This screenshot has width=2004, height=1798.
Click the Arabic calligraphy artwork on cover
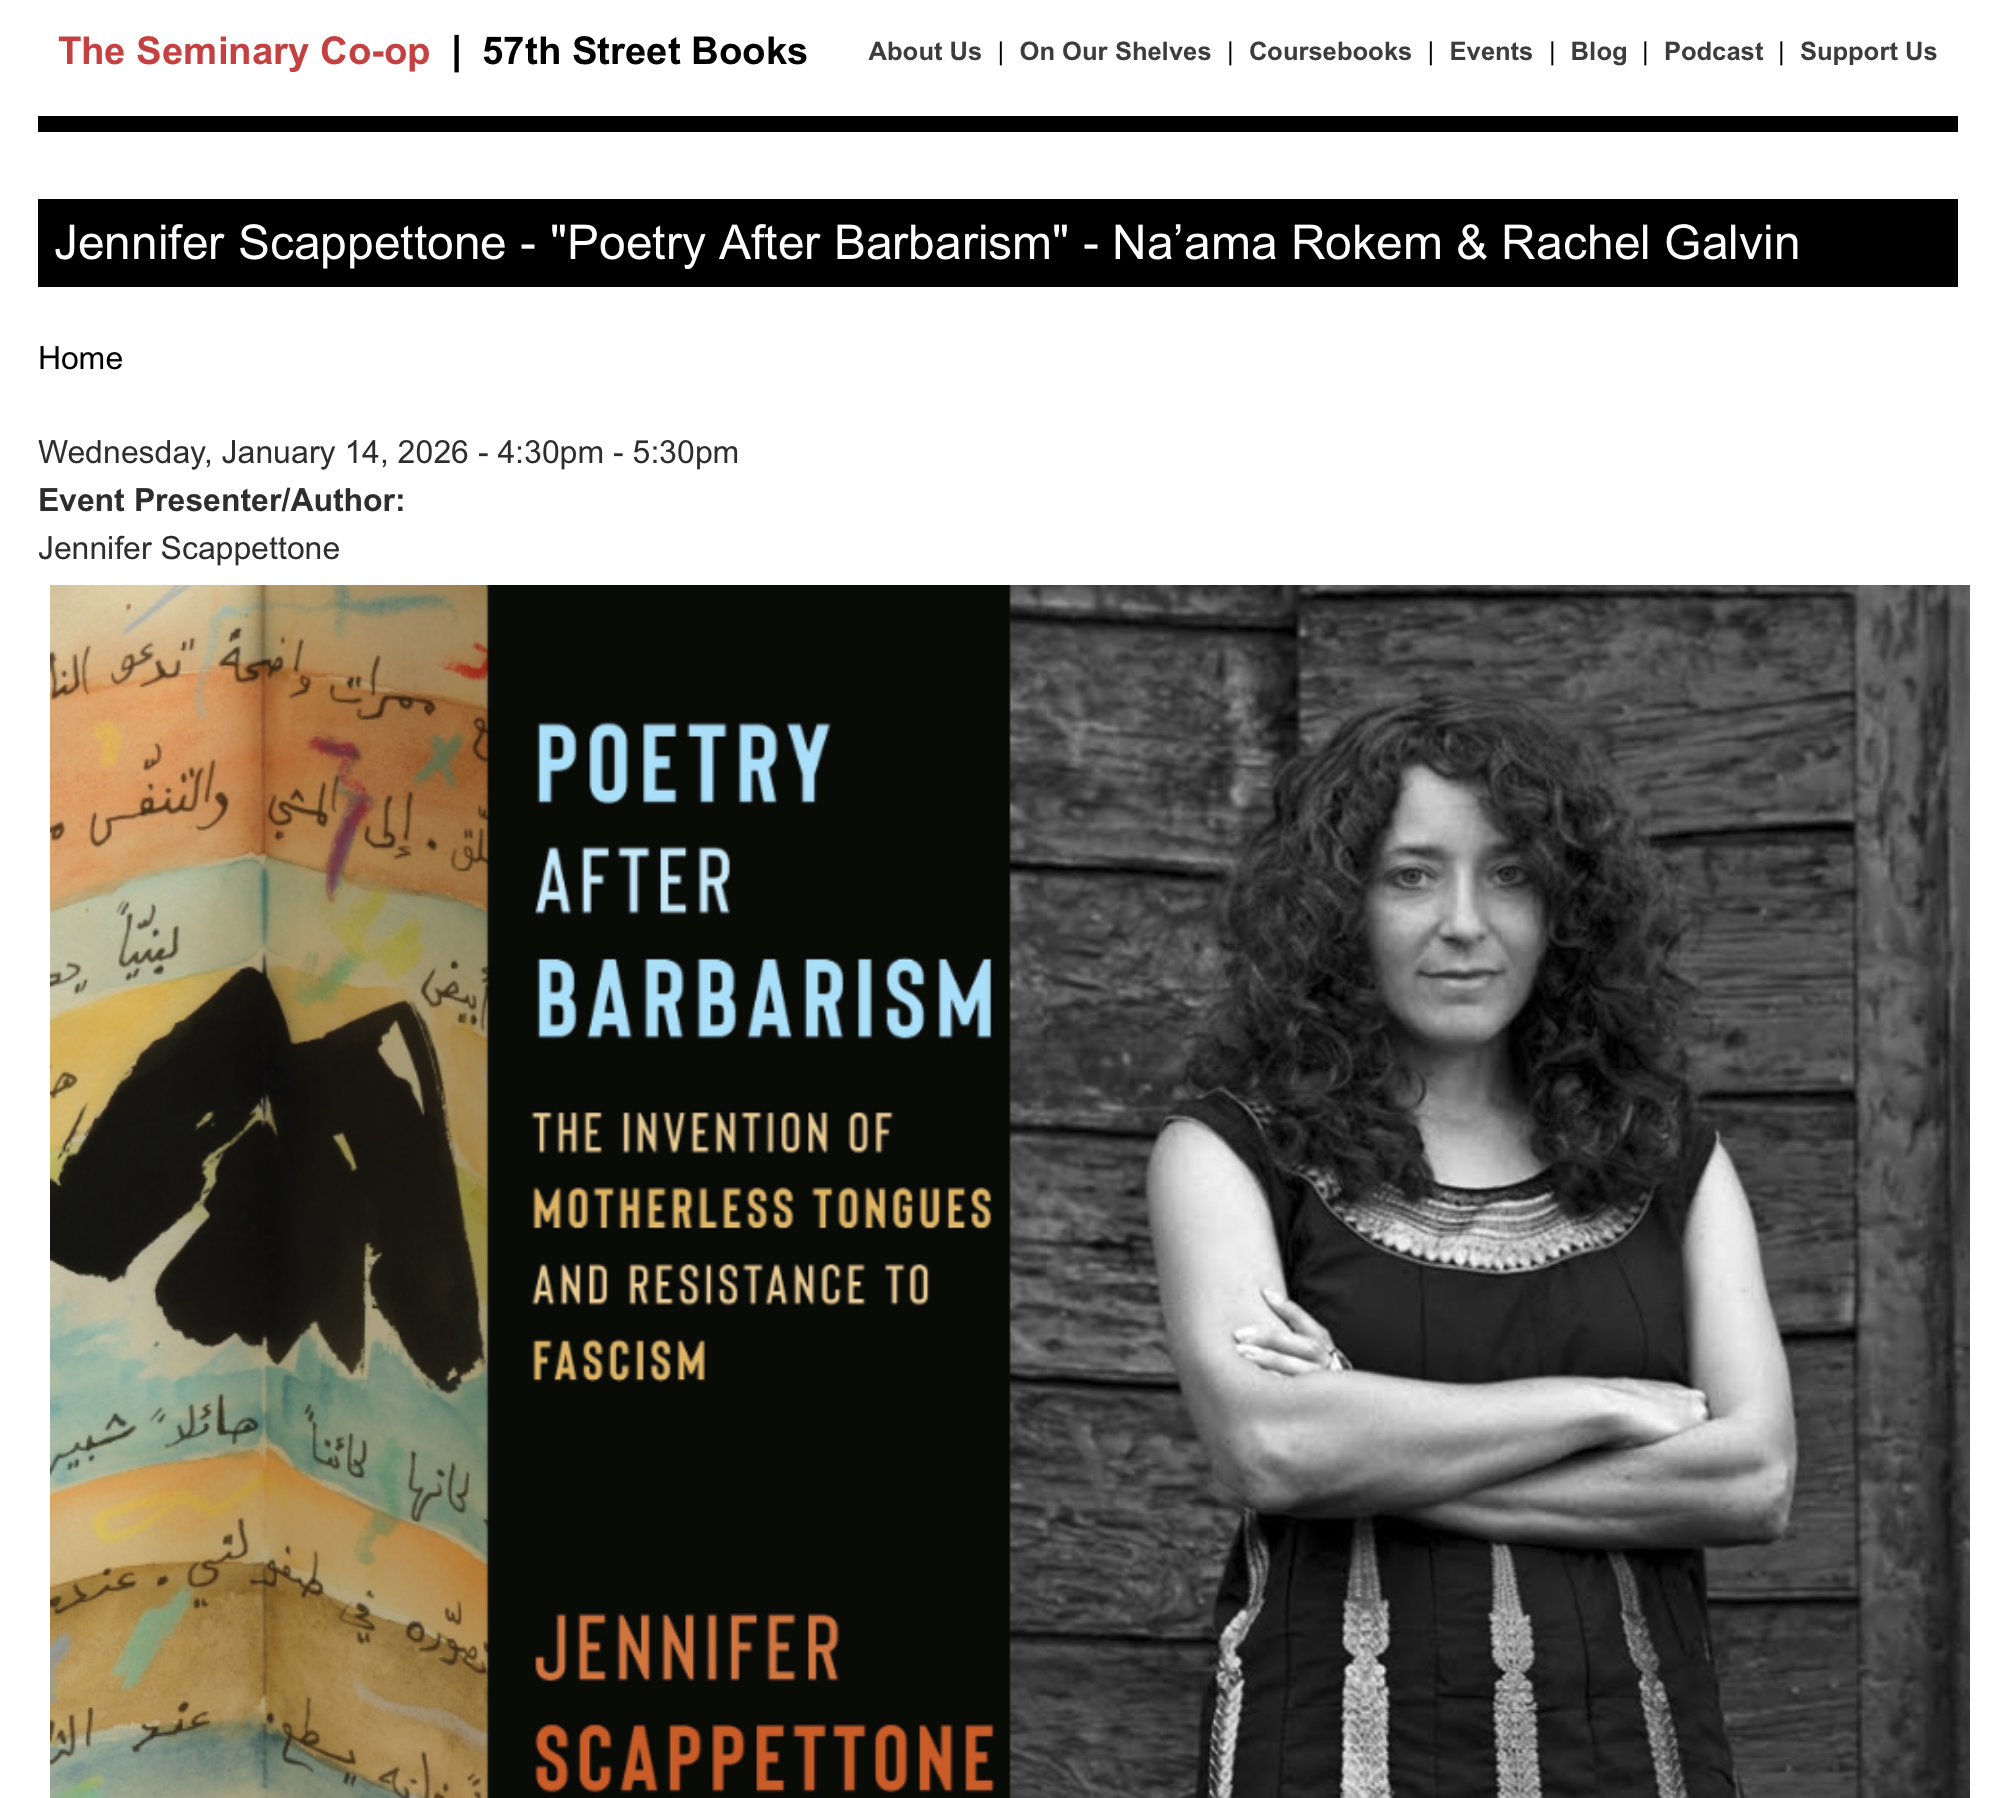pos(269,1190)
